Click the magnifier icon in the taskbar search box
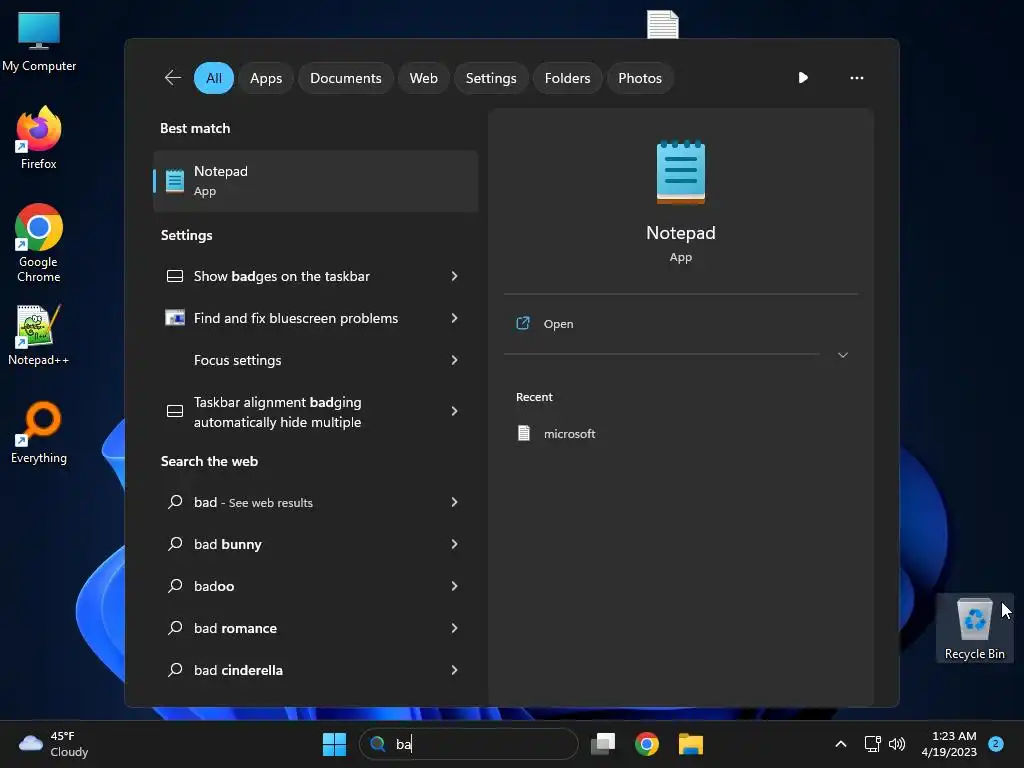This screenshot has width=1024, height=768. point(377,744)
